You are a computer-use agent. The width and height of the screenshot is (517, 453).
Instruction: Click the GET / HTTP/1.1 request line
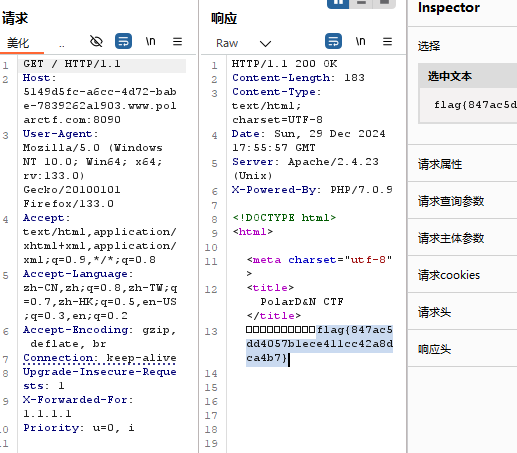(71, 64)
